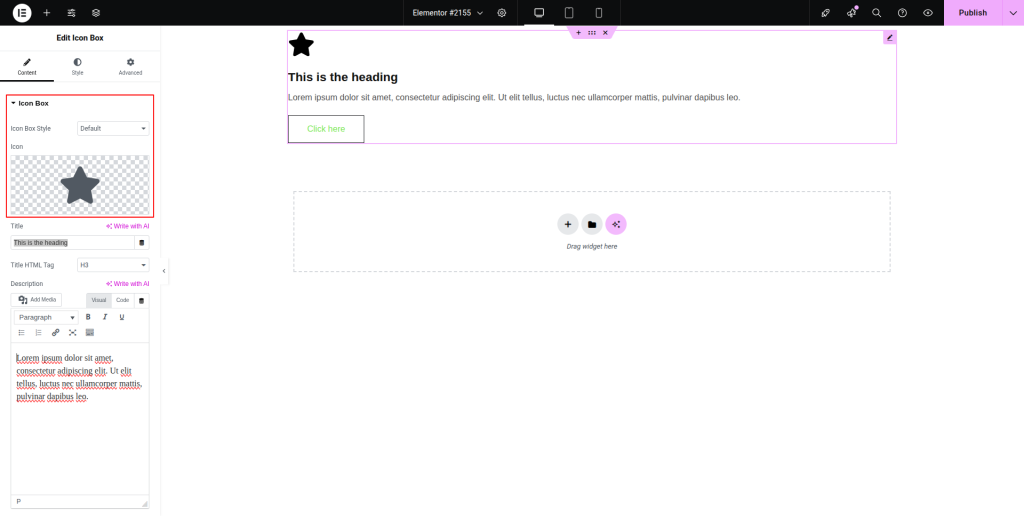Open the Structure layers icon
This screenshot has width=1024, height=516.
pos(96,13)
